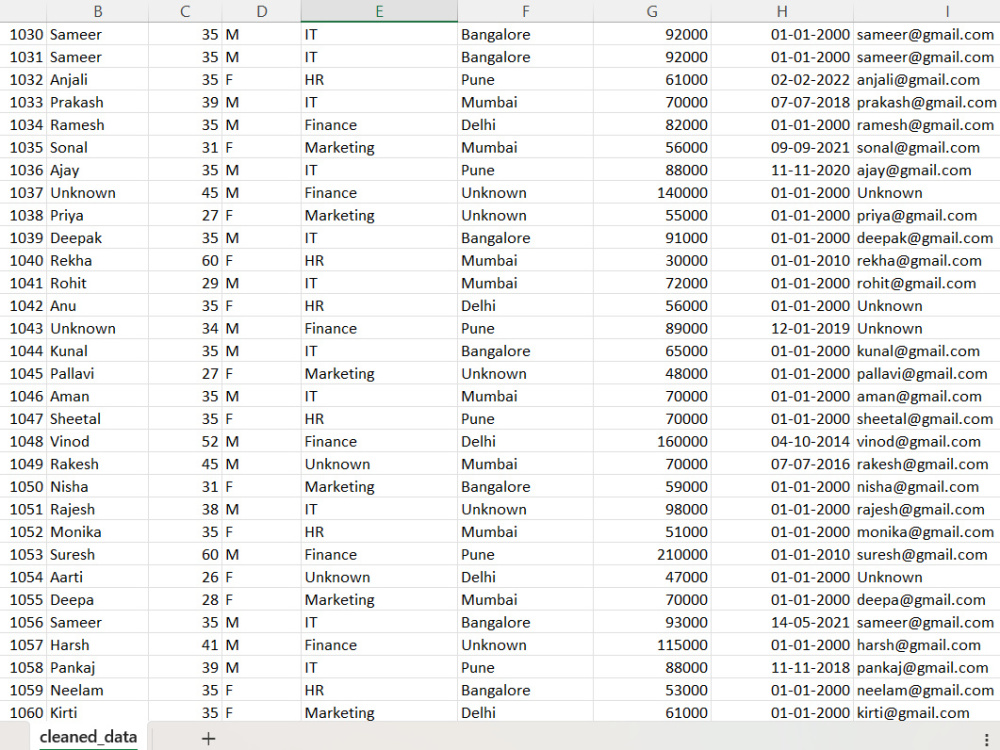Select column B header
Screen dimensions: 1000x750
coord(98,11)
